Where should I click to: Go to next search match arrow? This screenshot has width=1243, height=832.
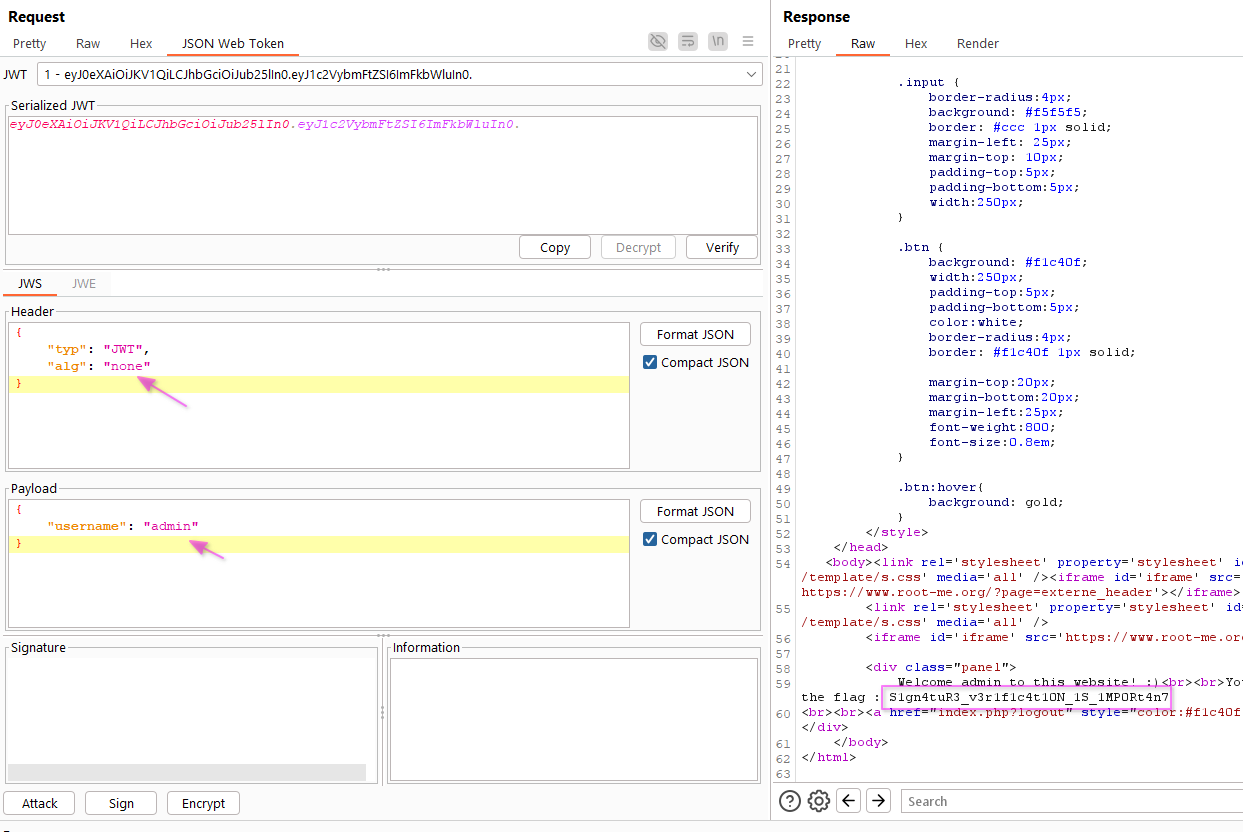click(878, 800)
